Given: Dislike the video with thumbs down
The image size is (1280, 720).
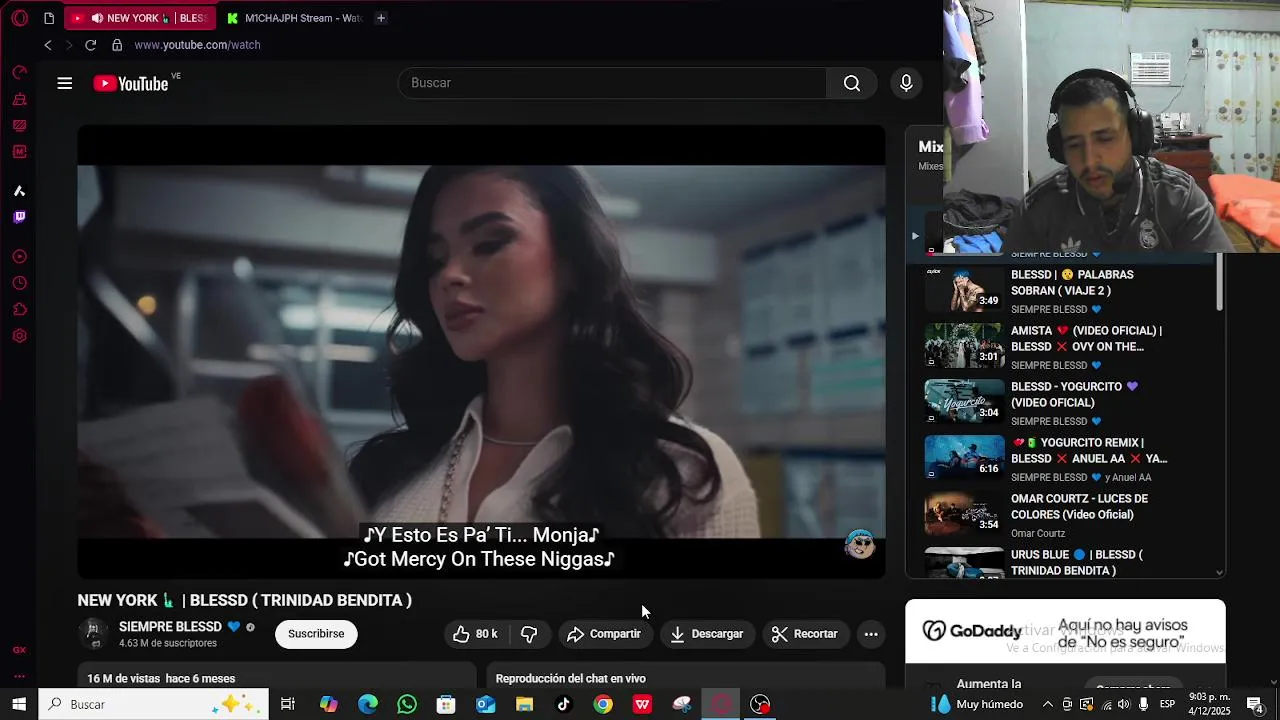Looking at the screenshot, I should coord(529,634).
